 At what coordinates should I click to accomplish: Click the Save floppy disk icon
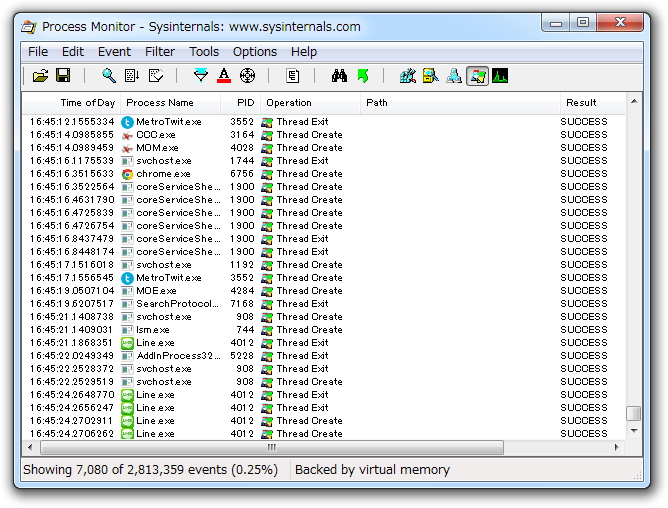(x=63, y=76)
